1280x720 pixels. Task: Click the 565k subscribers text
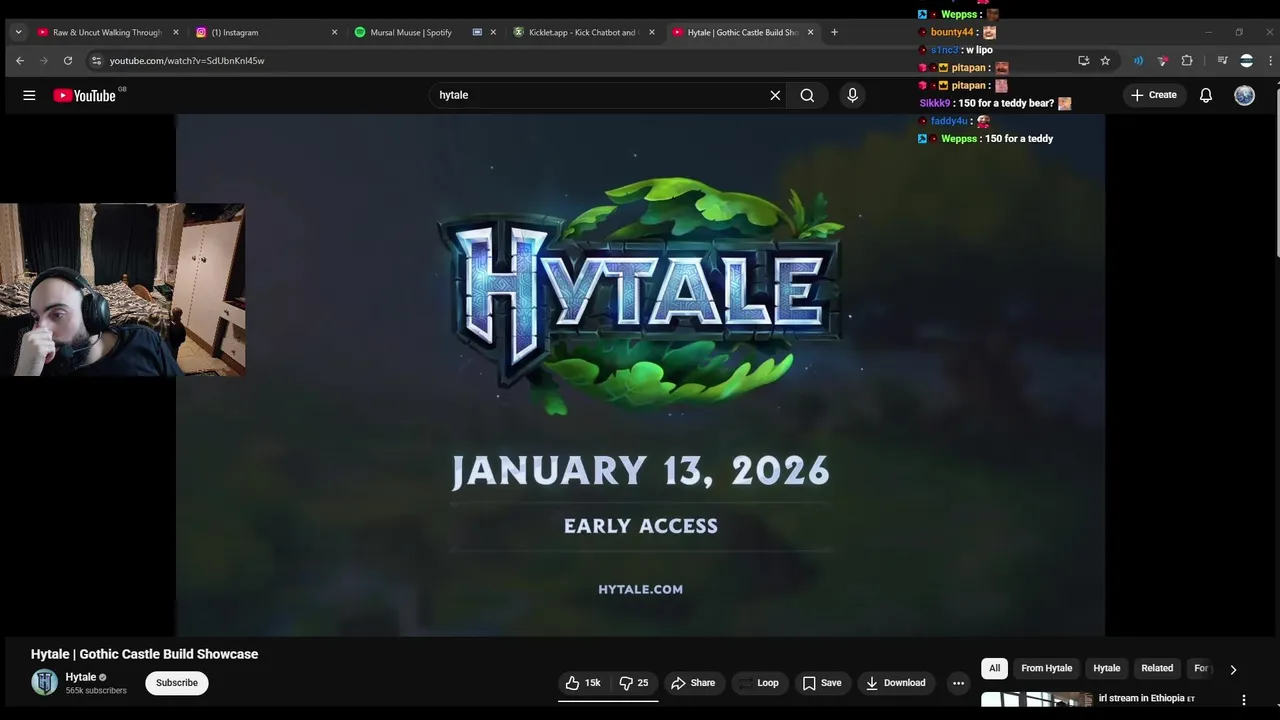click(96, 691)
